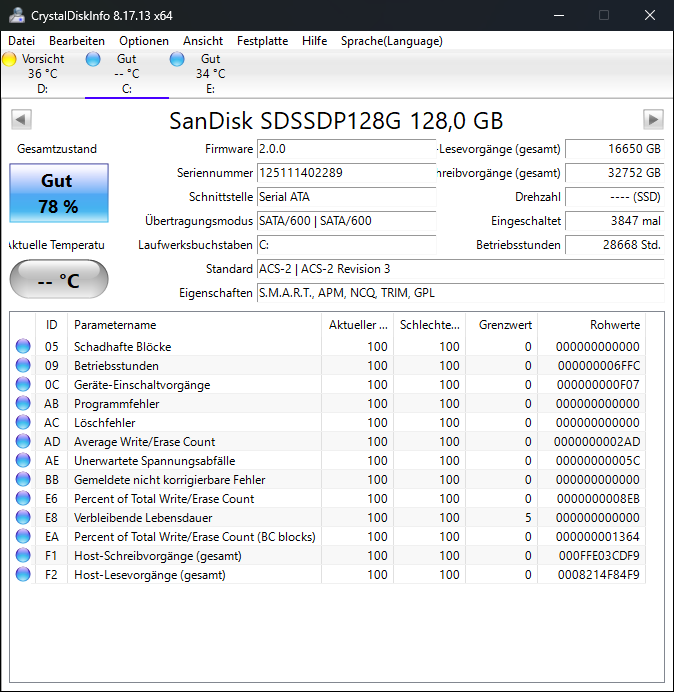Click status icon of Average Write/Erase Count row
This screenshot has height=692, width=674.
pos(23,441)
